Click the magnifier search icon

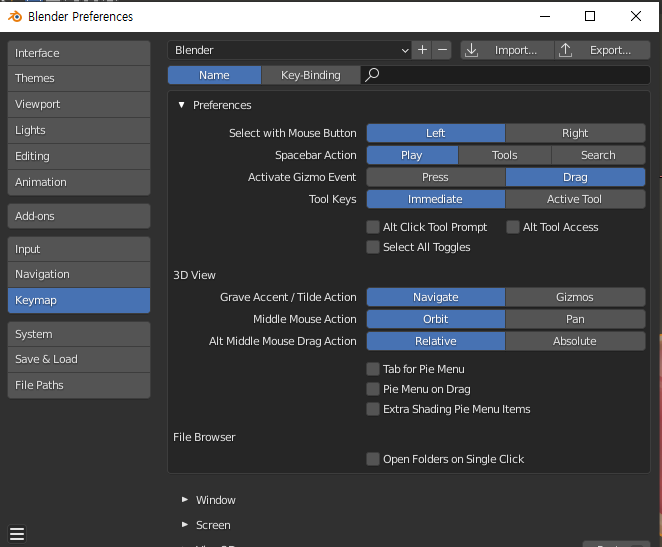pos(372,75)
